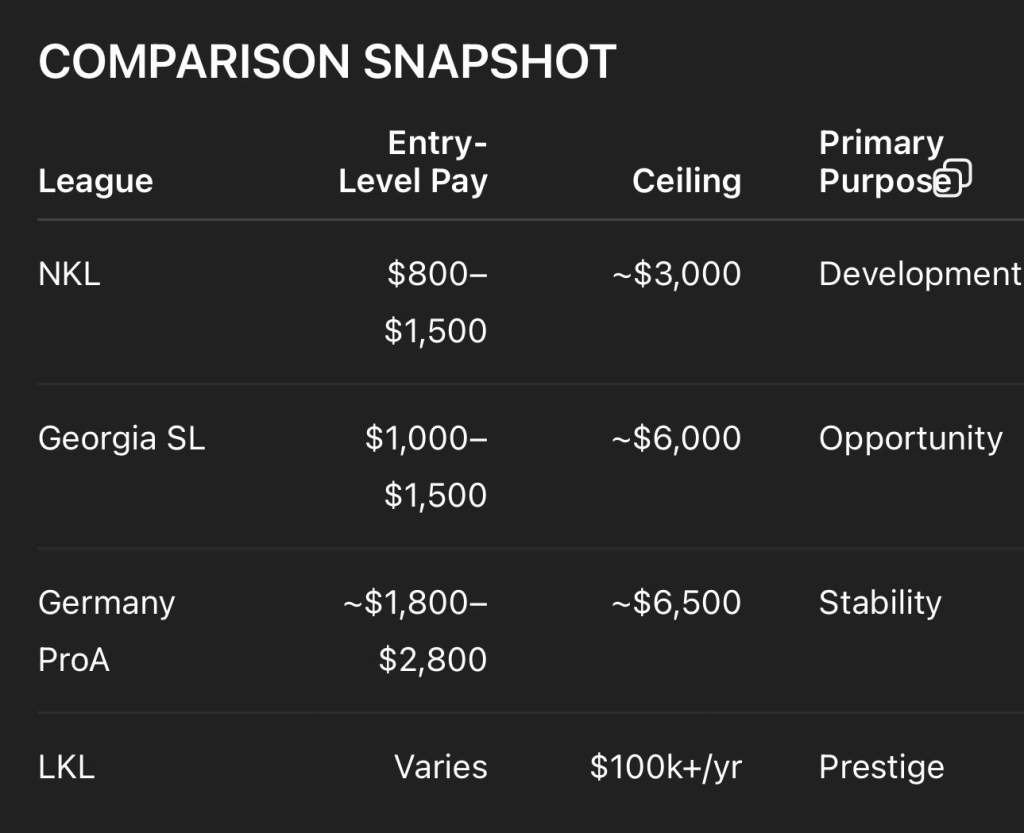Click the ~$3,000 ceiling value

click(x=676, y=274)
